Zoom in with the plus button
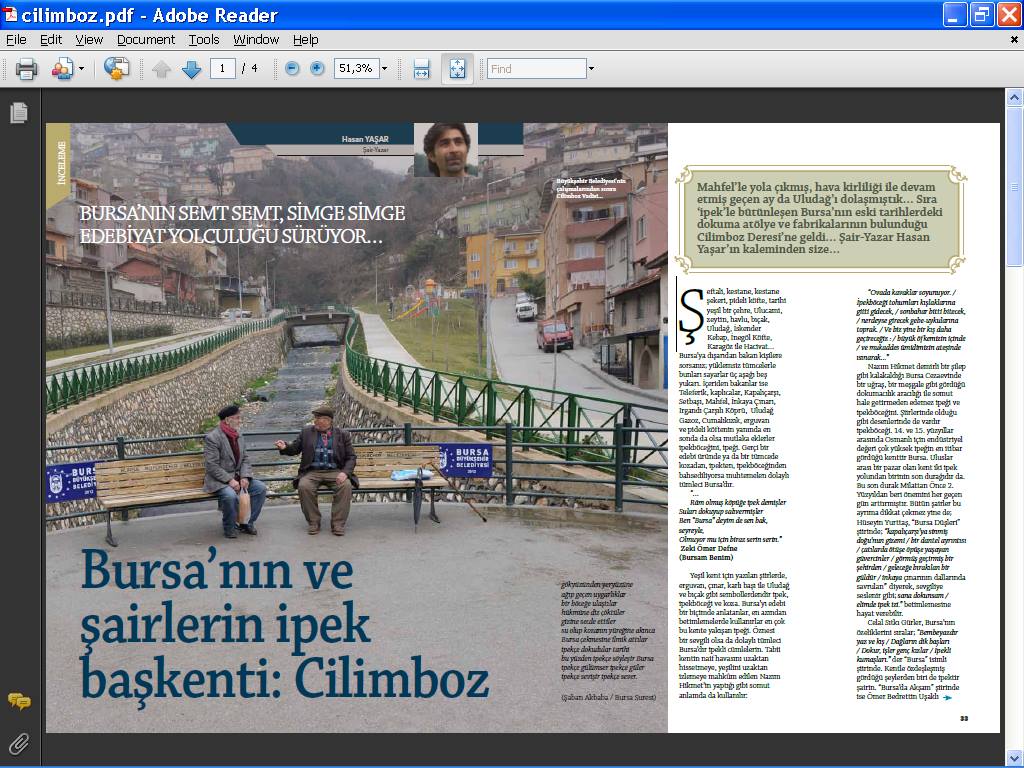This screenshot has width=1024, height=768. click(317, 69)
